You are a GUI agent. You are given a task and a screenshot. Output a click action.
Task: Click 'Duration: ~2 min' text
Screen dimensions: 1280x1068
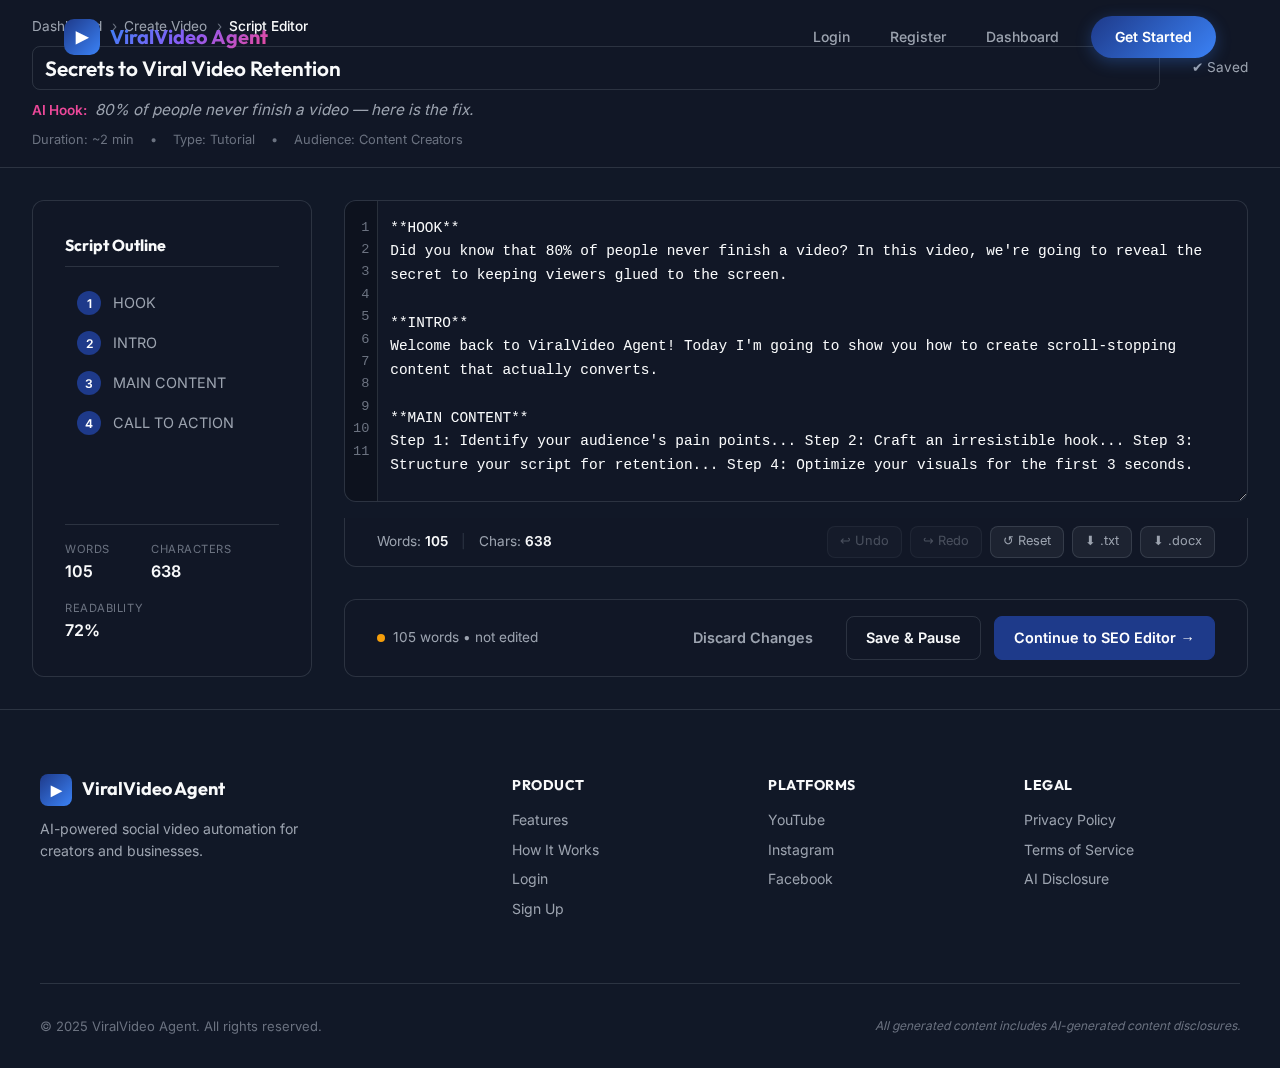pyautogui.click(x=83, y=140)
